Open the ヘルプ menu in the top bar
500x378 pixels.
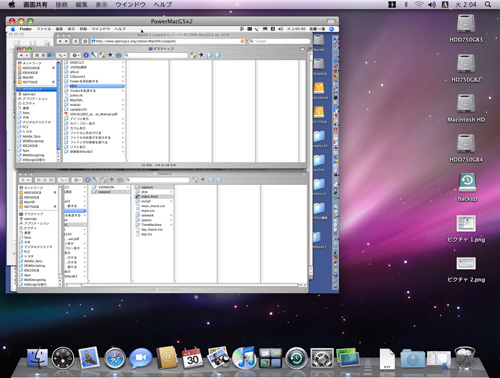click(163, 5)
